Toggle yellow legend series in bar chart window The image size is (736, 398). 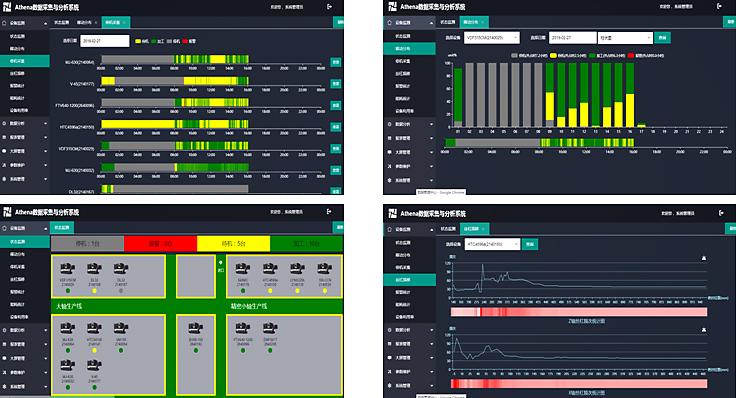coord(568,55)
